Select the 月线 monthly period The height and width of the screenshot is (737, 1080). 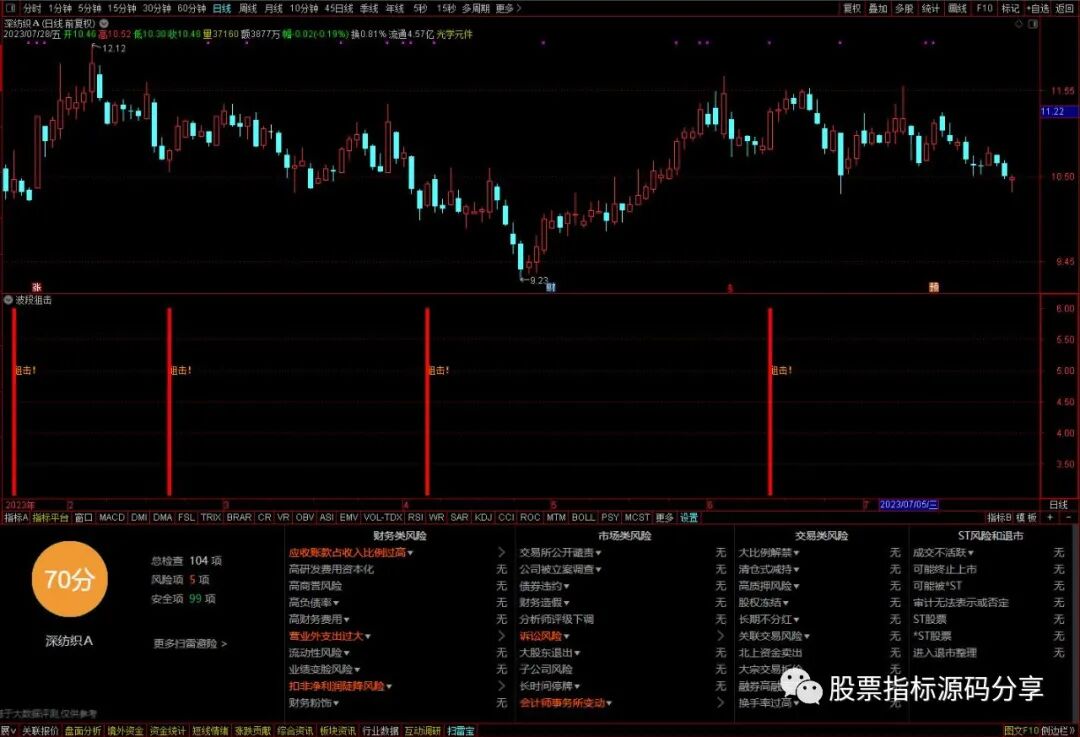tap(274, 8)
